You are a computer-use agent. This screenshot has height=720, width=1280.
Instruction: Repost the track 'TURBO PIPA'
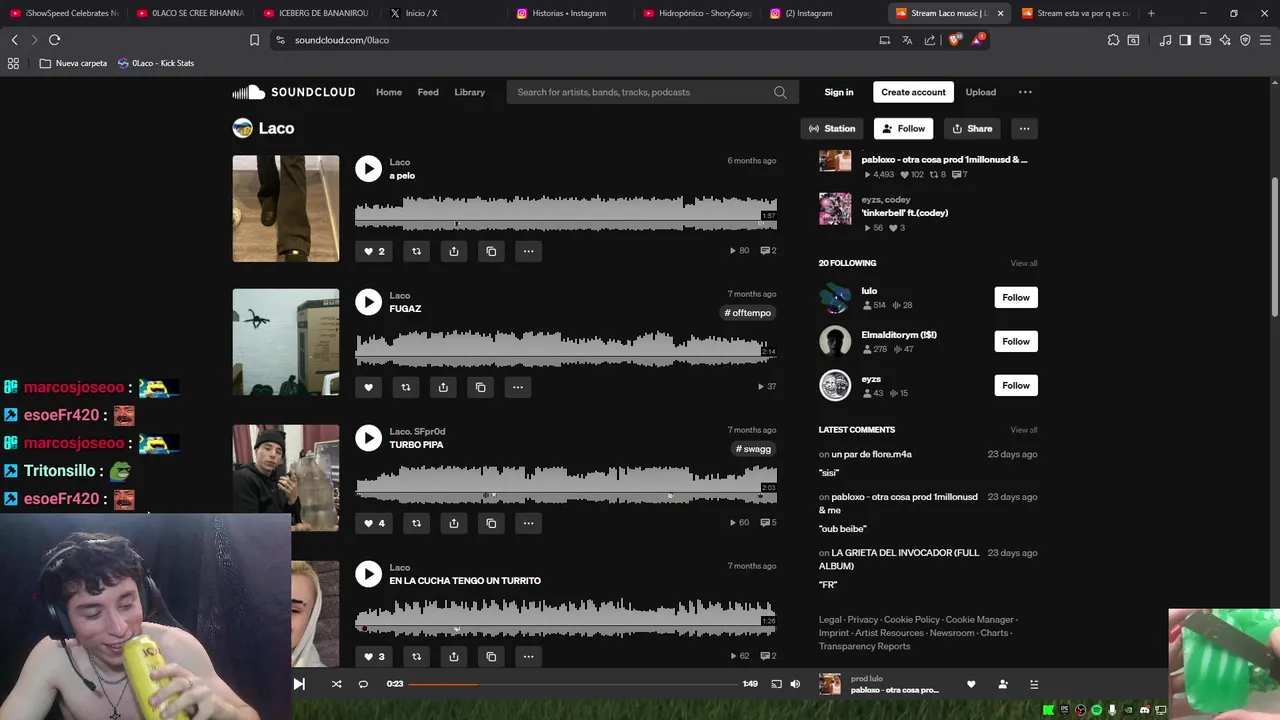416,523
